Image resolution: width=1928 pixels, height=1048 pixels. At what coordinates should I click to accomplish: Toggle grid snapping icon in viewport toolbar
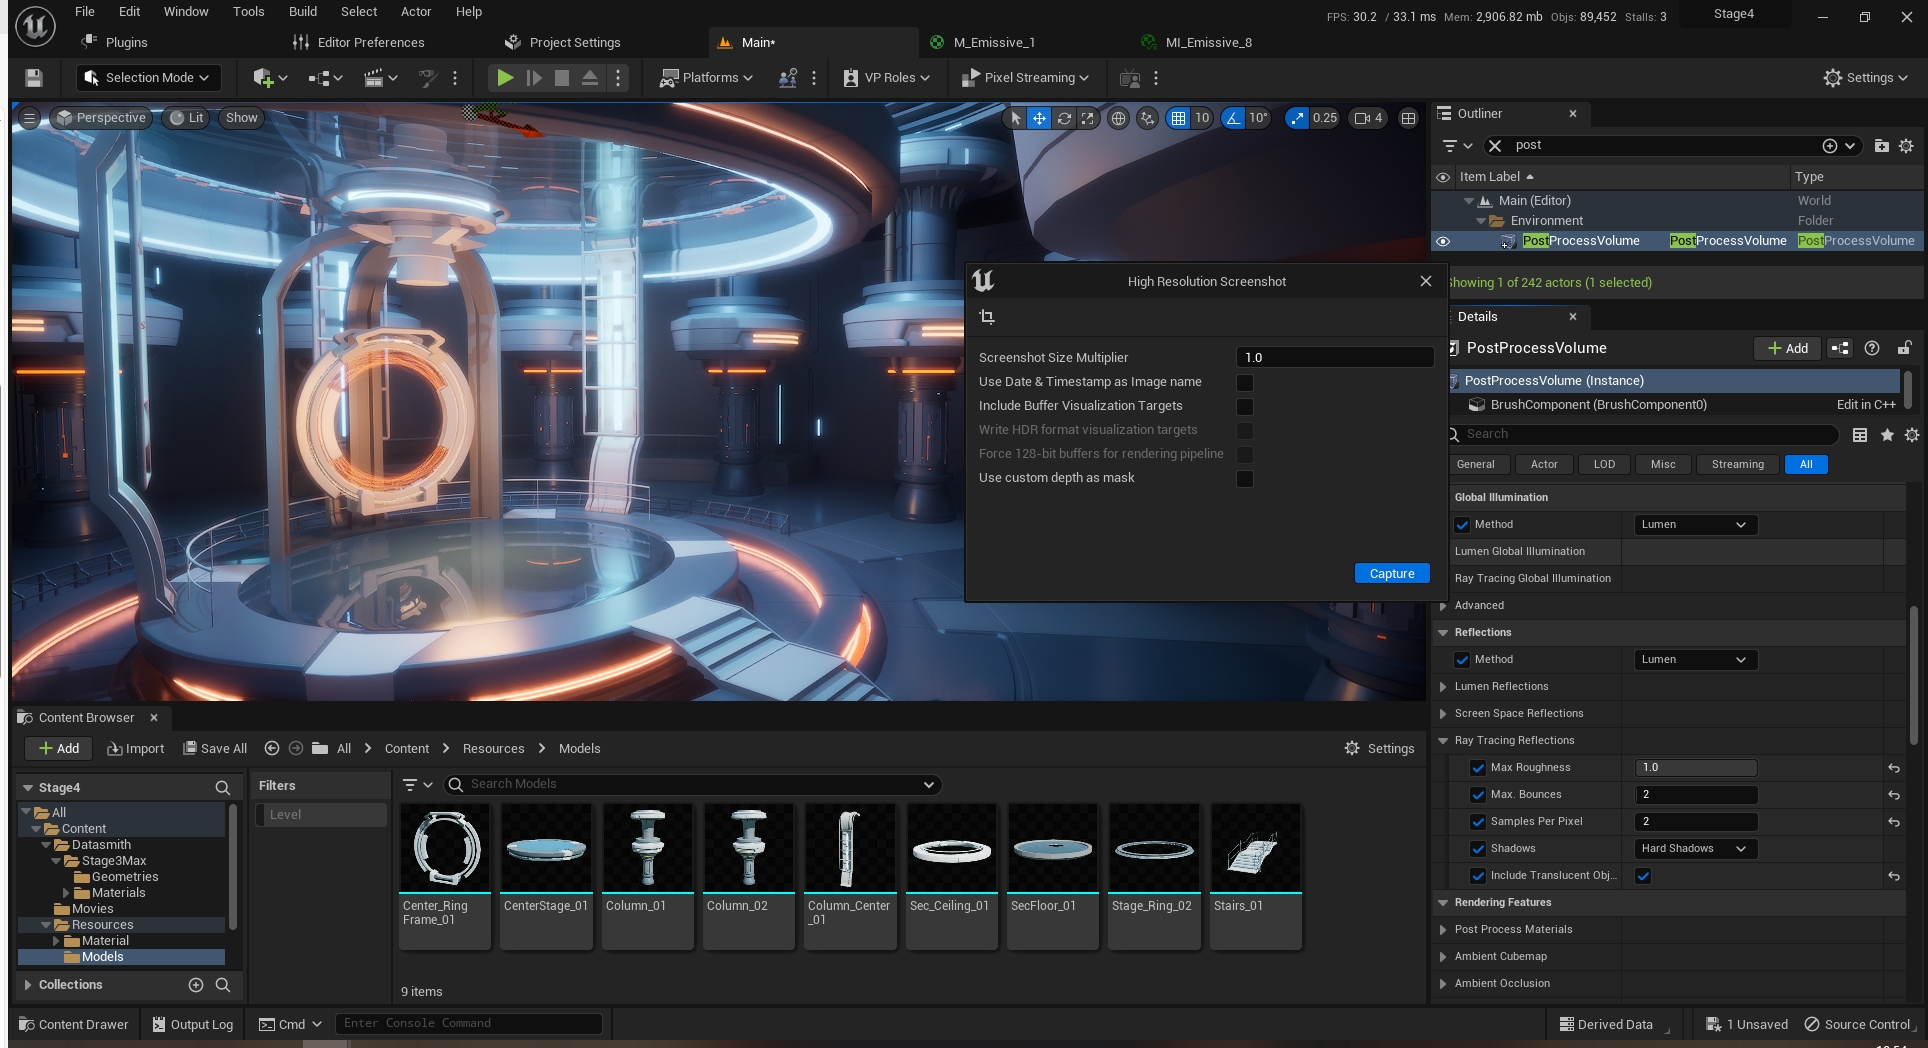pos(1178,118)
